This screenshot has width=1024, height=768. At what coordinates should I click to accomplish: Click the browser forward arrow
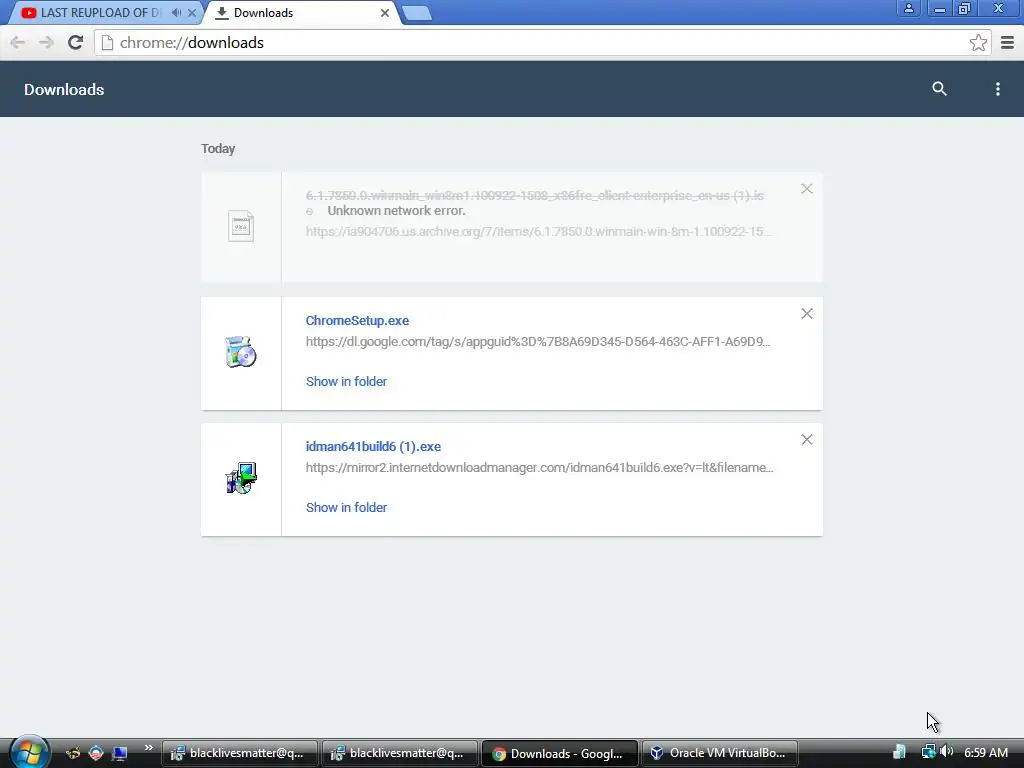point(46,43)
